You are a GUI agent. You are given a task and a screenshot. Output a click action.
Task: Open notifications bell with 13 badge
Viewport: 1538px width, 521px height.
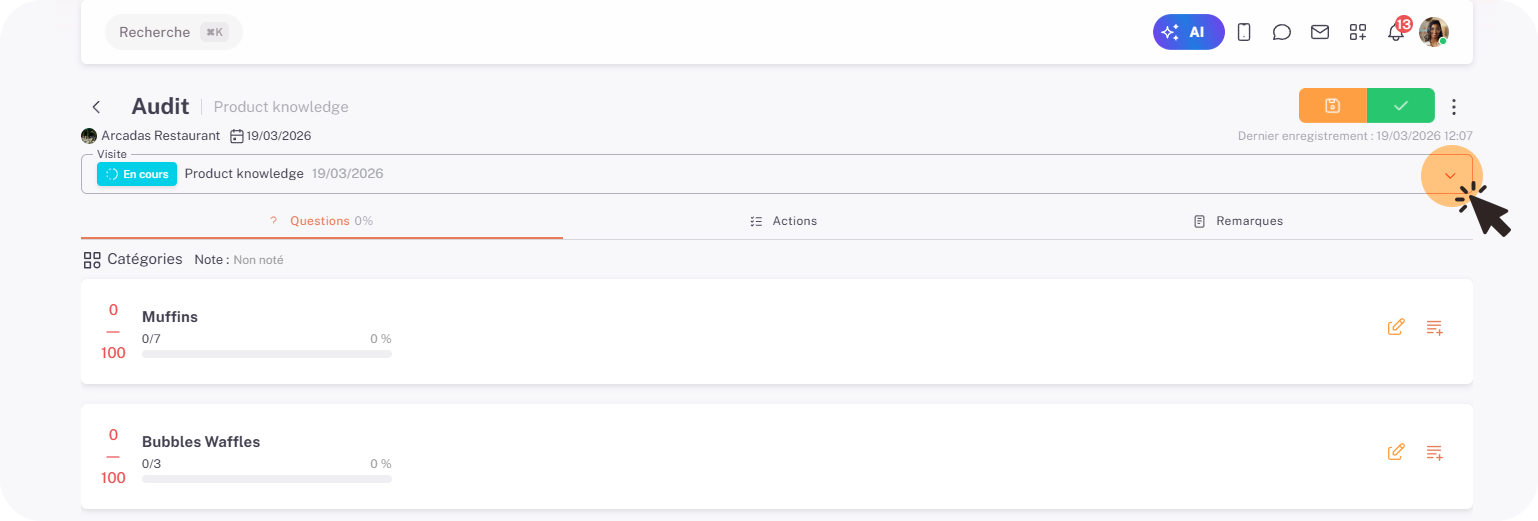(x=1396, y=32)
